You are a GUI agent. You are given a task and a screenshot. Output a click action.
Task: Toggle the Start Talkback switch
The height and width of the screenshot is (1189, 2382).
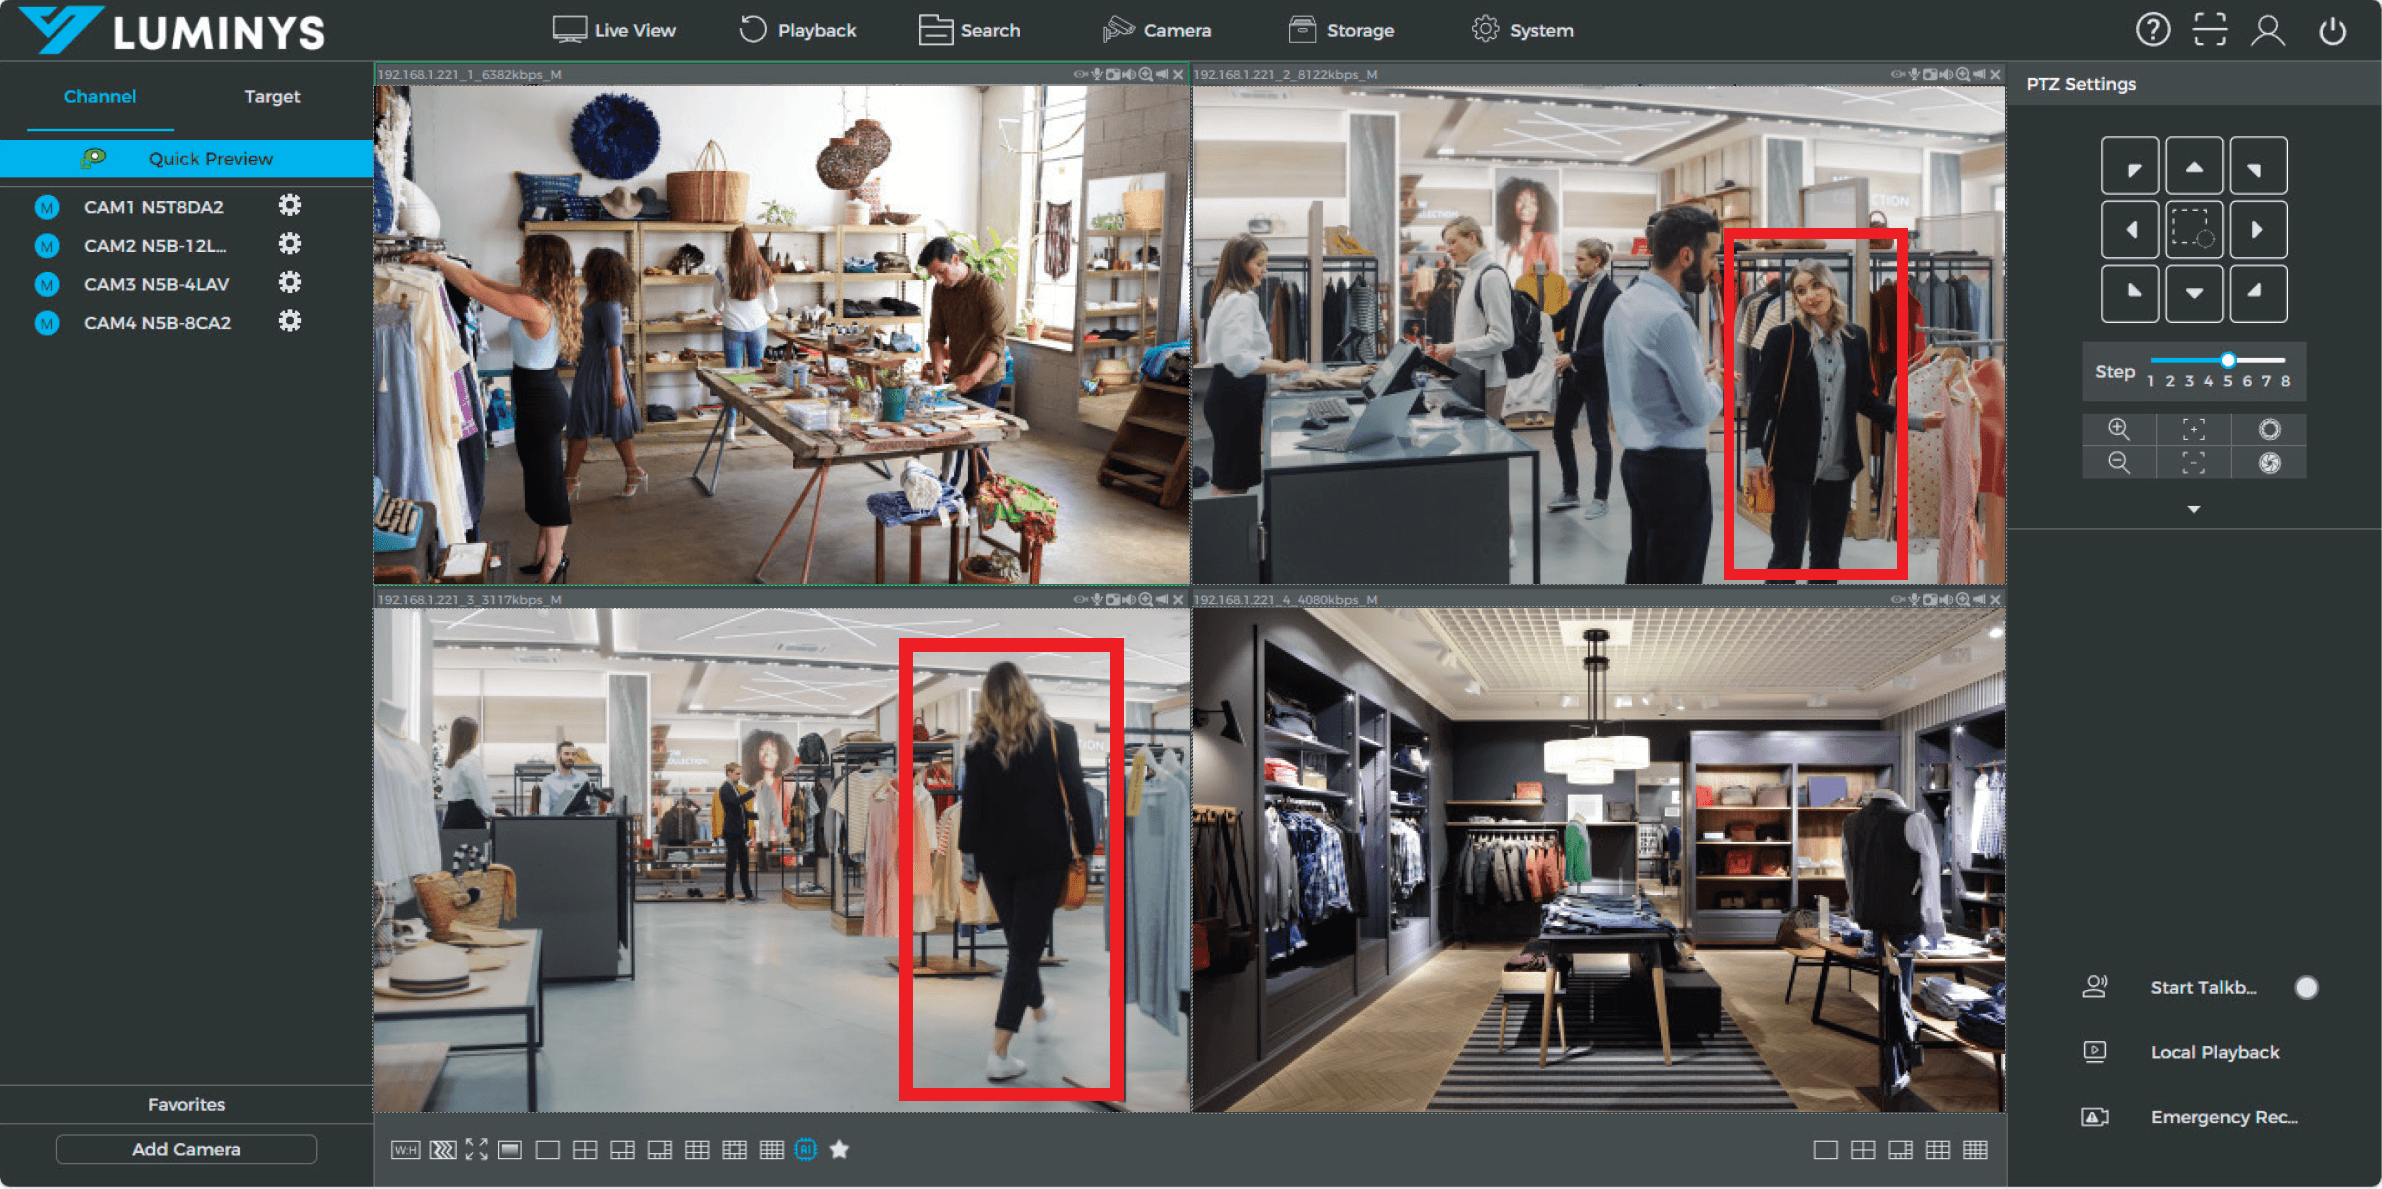pos(2305,987)
